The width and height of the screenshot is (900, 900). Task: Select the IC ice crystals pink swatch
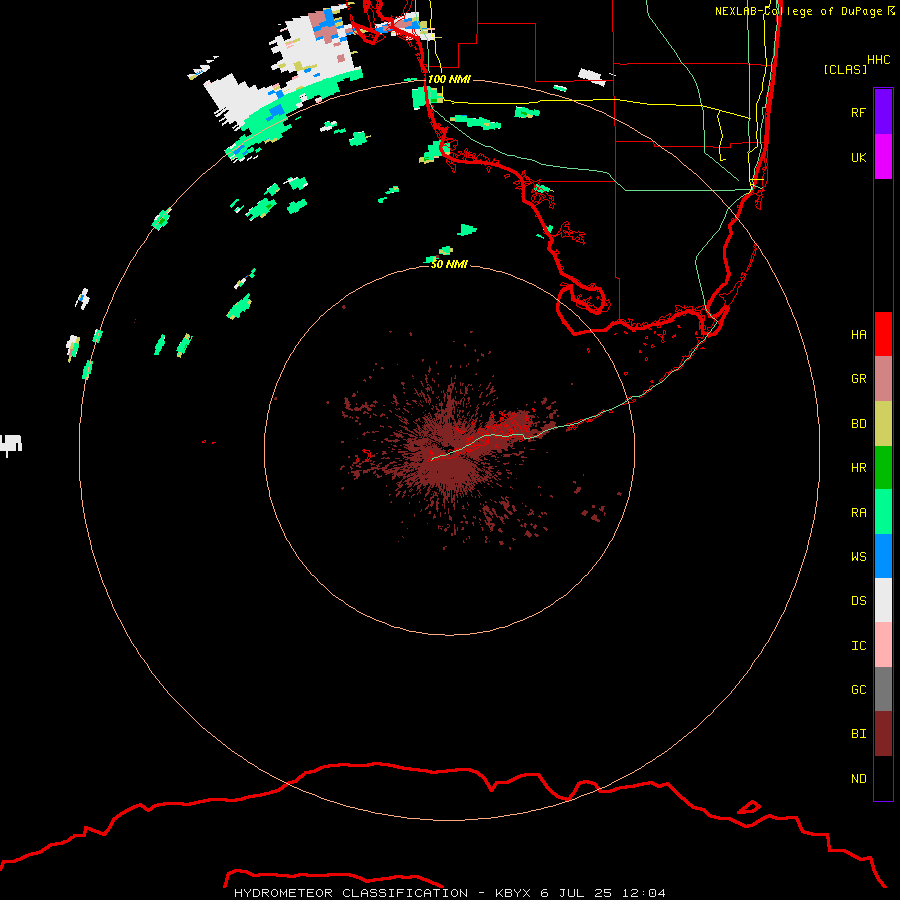[x=883, y=645]
